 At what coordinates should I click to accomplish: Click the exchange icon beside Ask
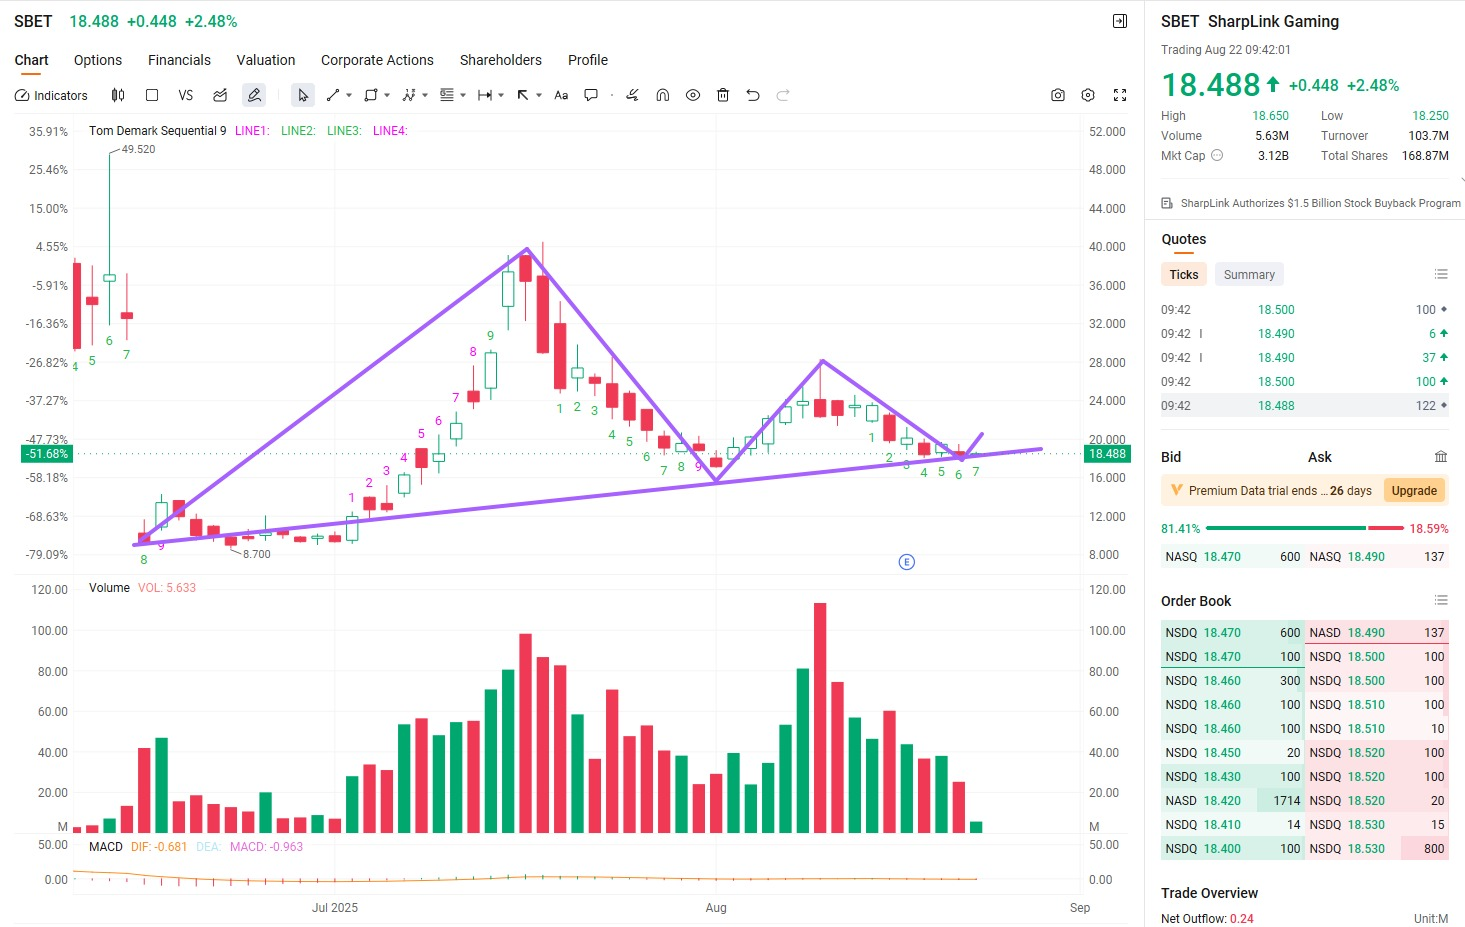(1441, 457)
